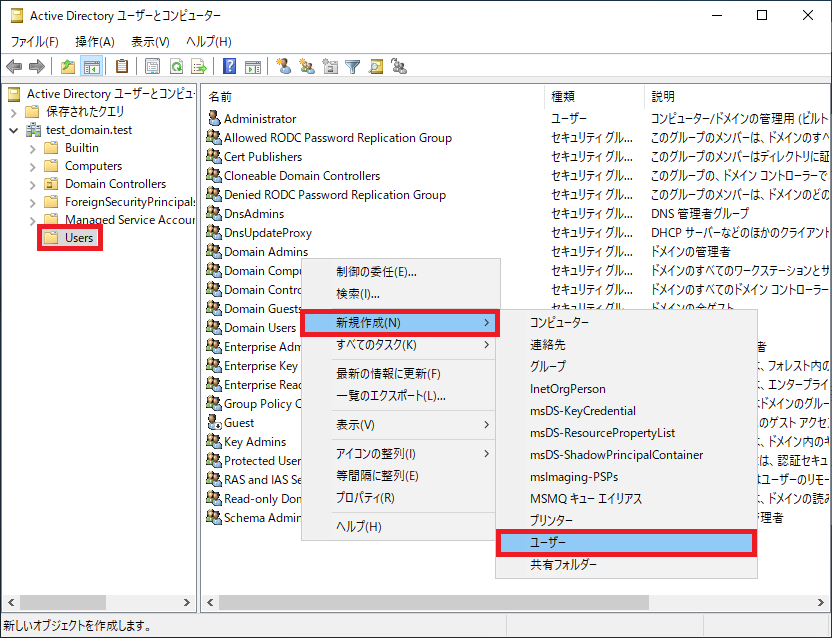Expand the Builtin tree node
The image size is (832, 638).
point(32,149)
